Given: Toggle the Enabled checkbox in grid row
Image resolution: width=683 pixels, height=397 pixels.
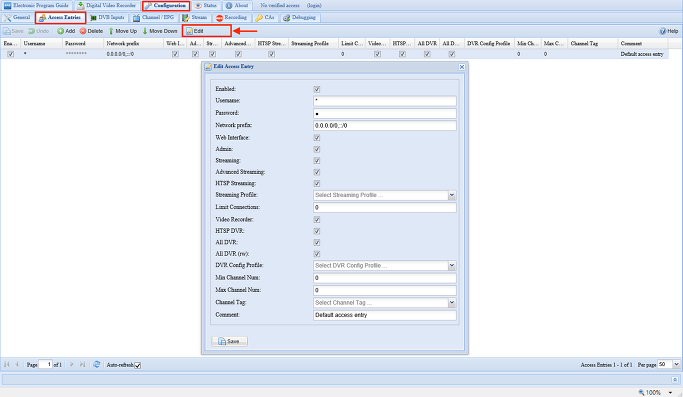Looking at the screenshot, I should click(10, 54).
